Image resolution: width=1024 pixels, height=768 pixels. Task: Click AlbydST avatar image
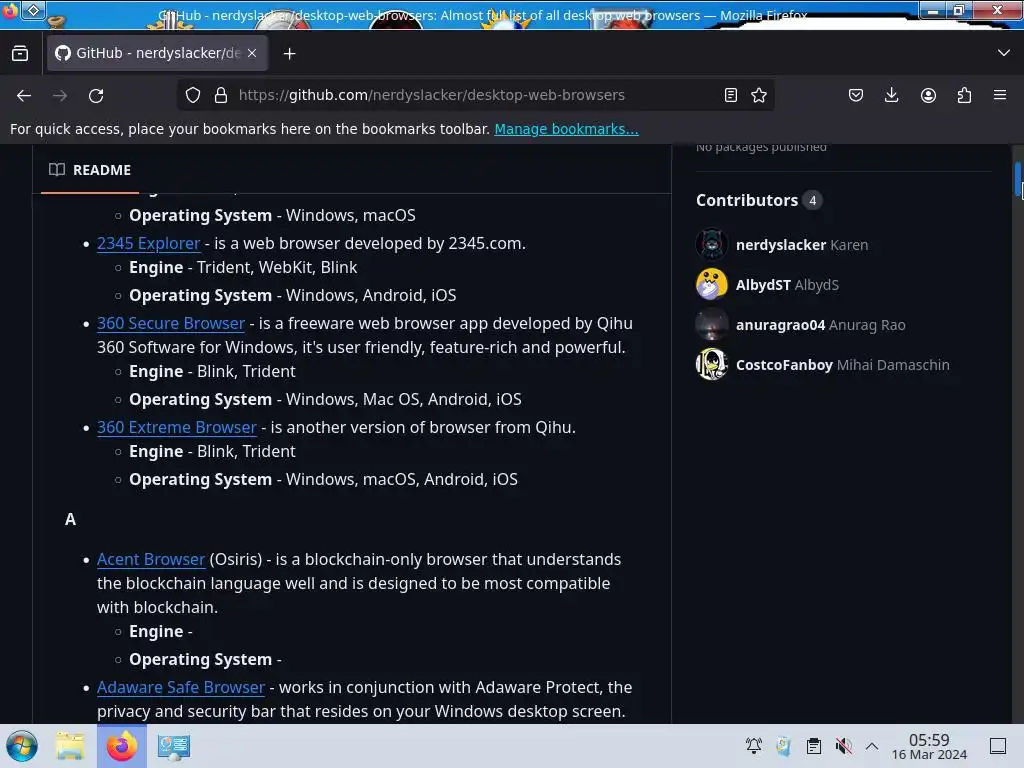pyautogui.click(x=712, y=284)
